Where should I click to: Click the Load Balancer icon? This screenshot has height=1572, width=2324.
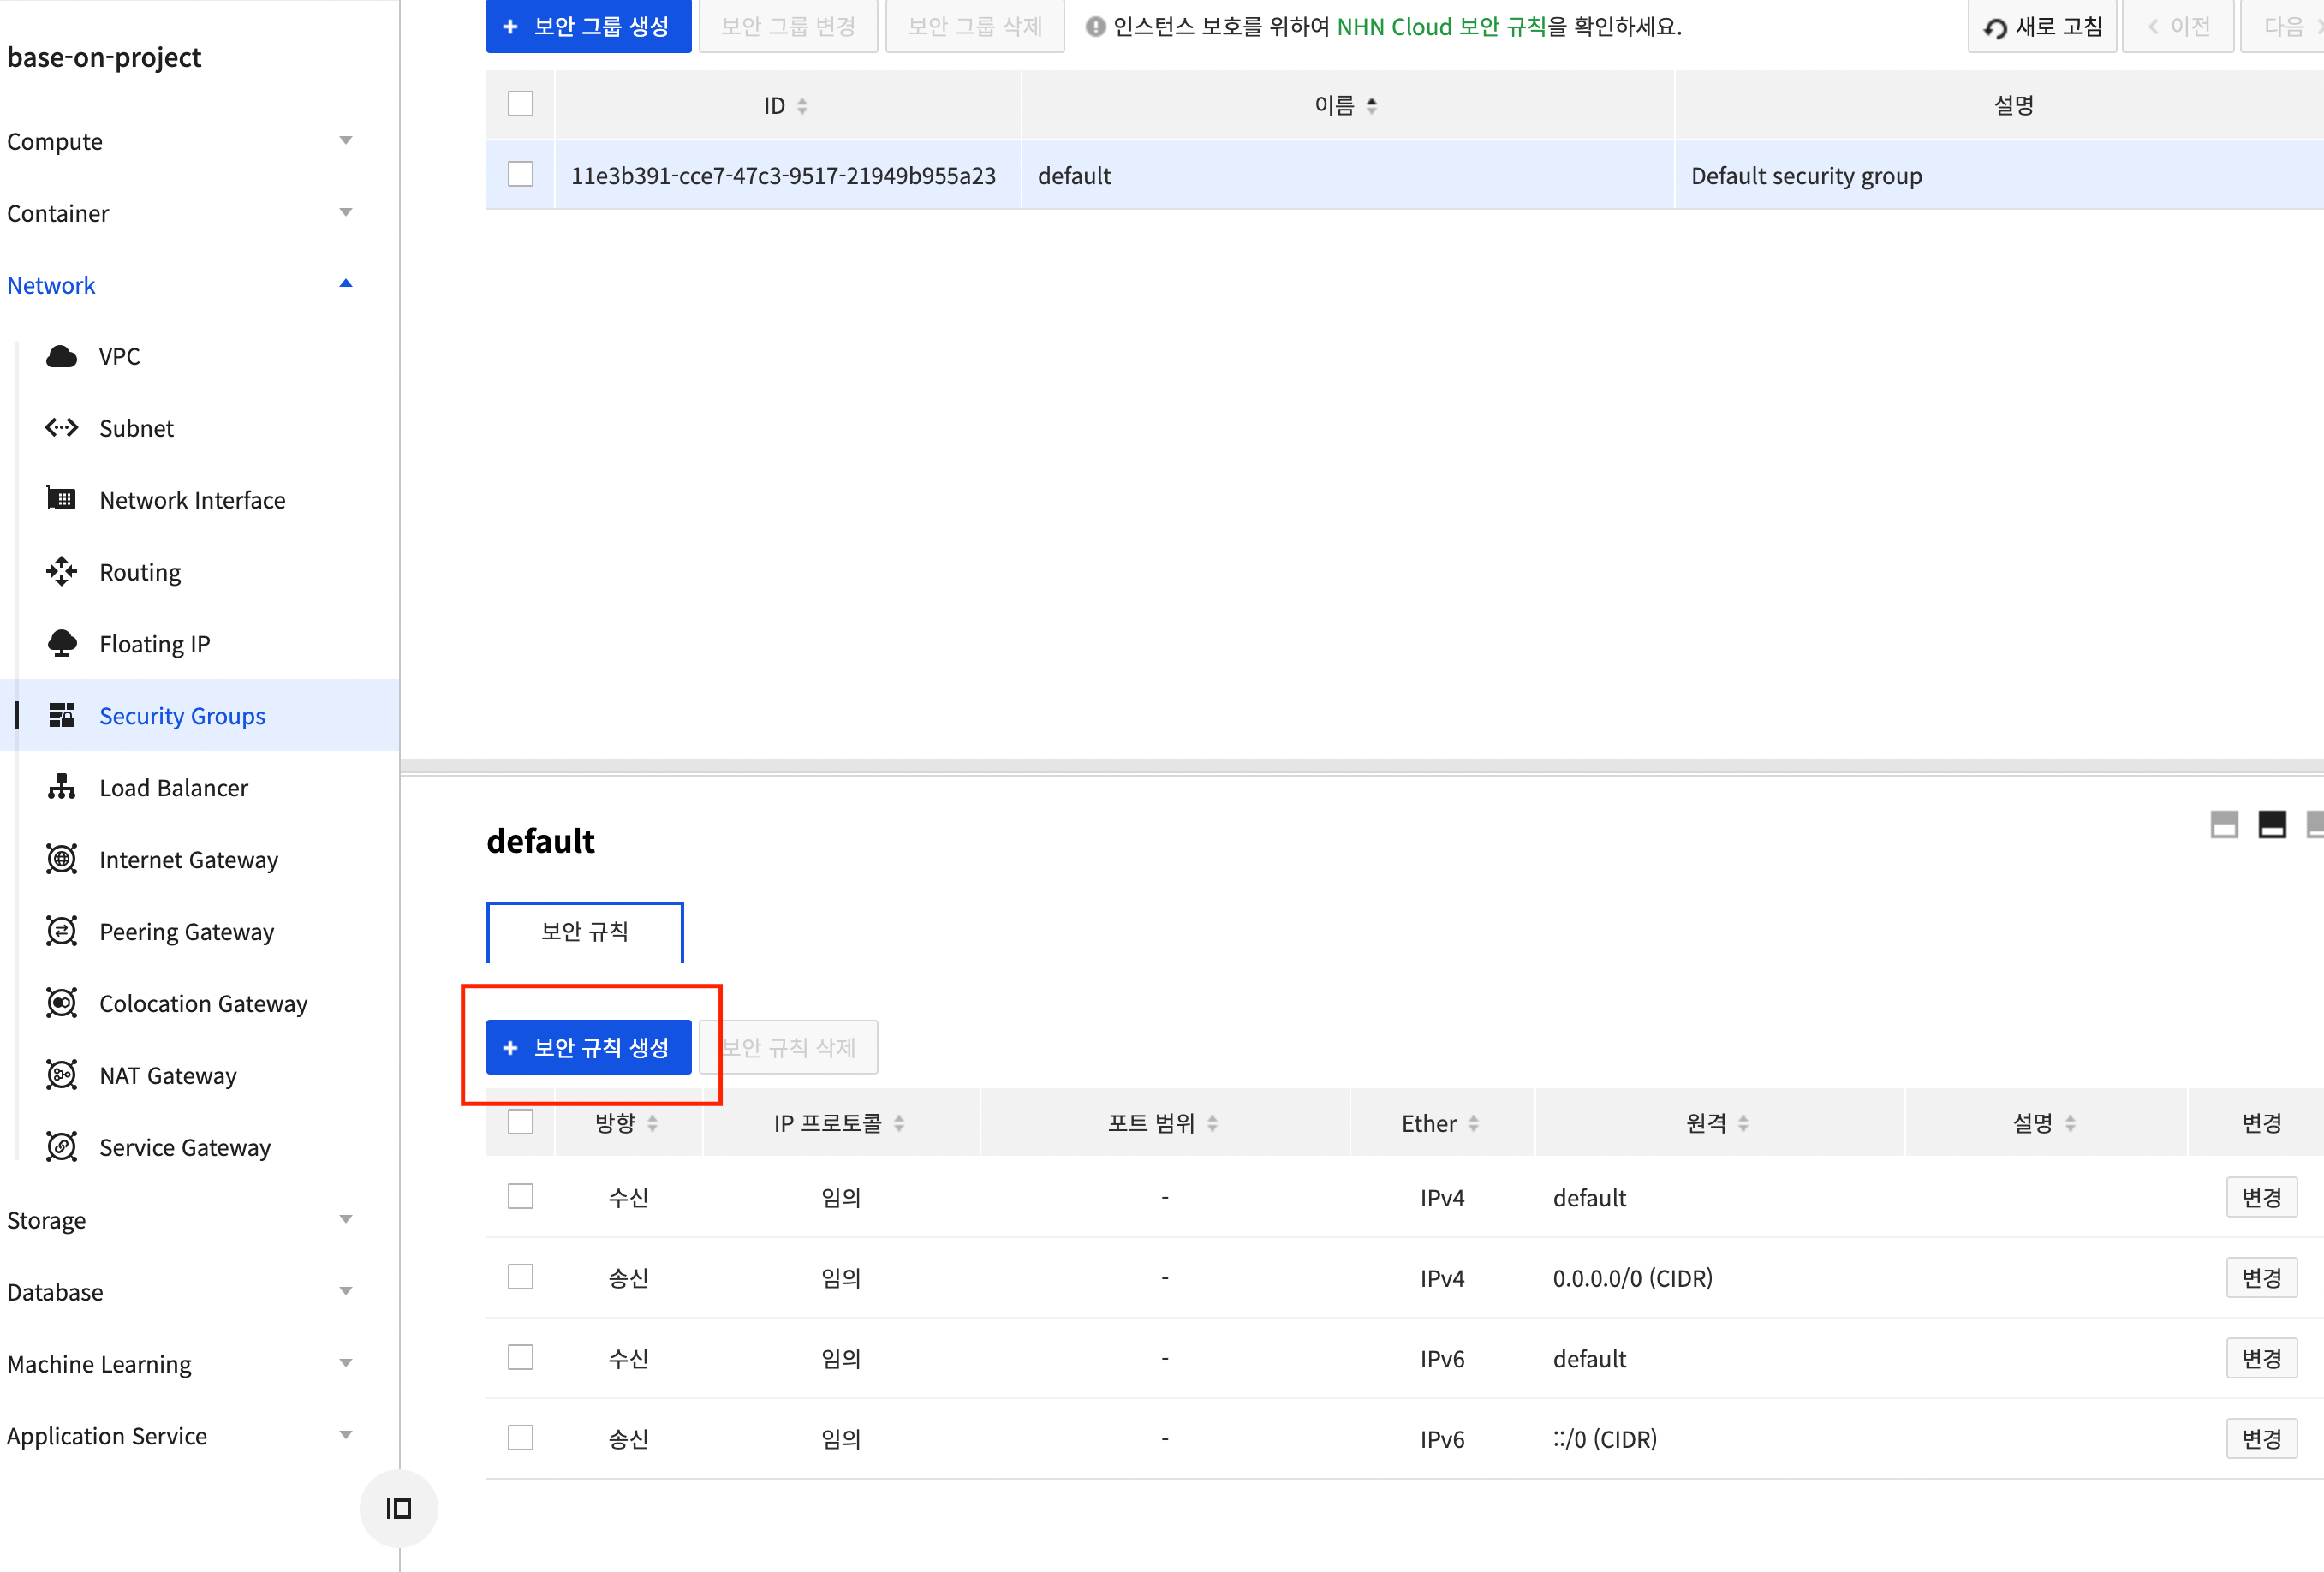(x=61, y=788)
